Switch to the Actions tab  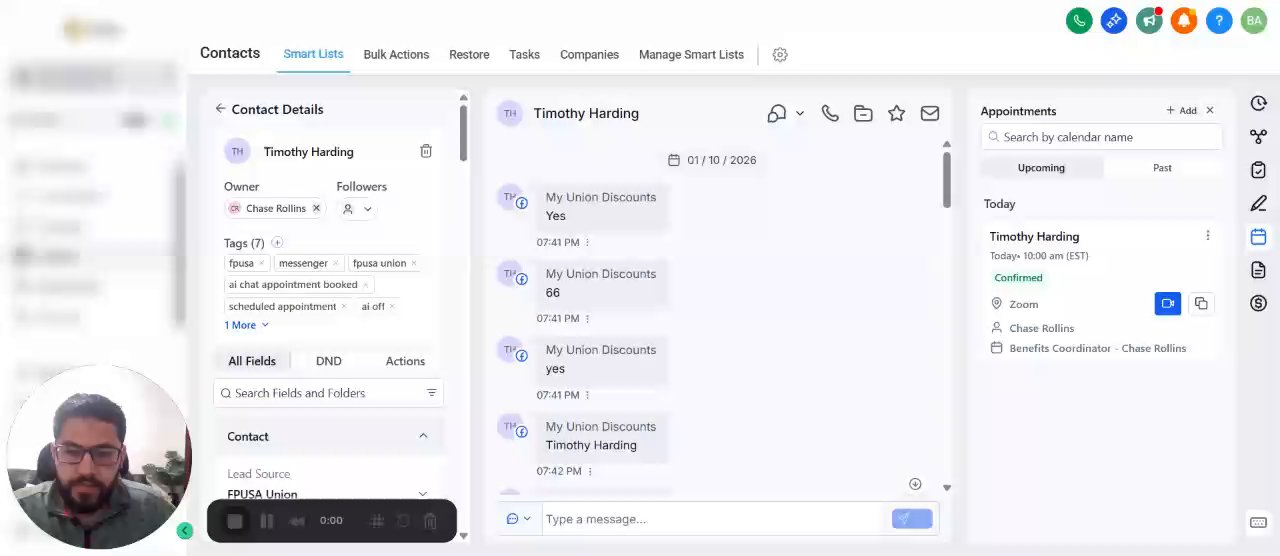tap(405, 361)
